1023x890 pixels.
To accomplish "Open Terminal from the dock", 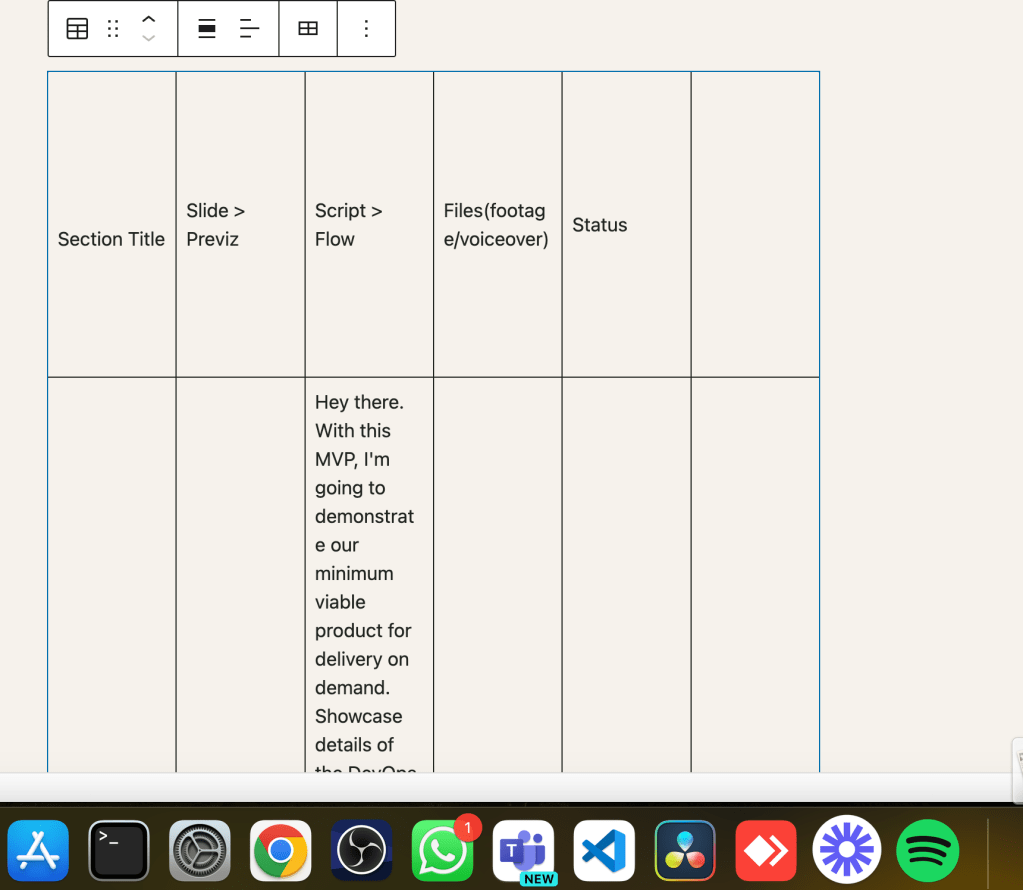I will (119, 850).
